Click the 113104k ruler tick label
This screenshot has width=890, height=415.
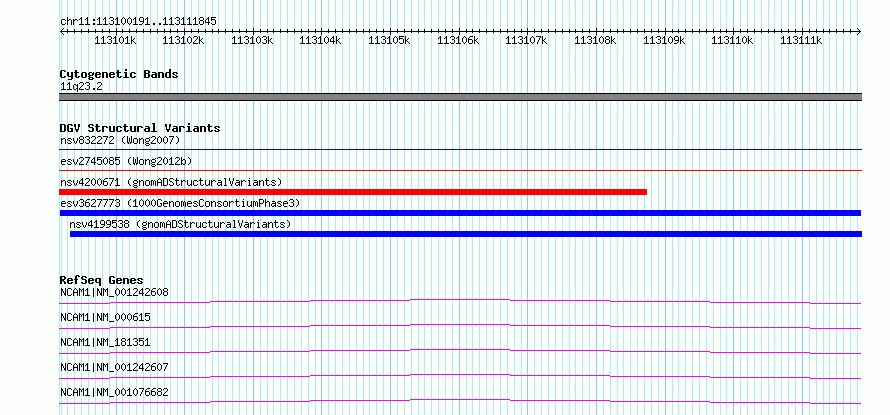320,40
